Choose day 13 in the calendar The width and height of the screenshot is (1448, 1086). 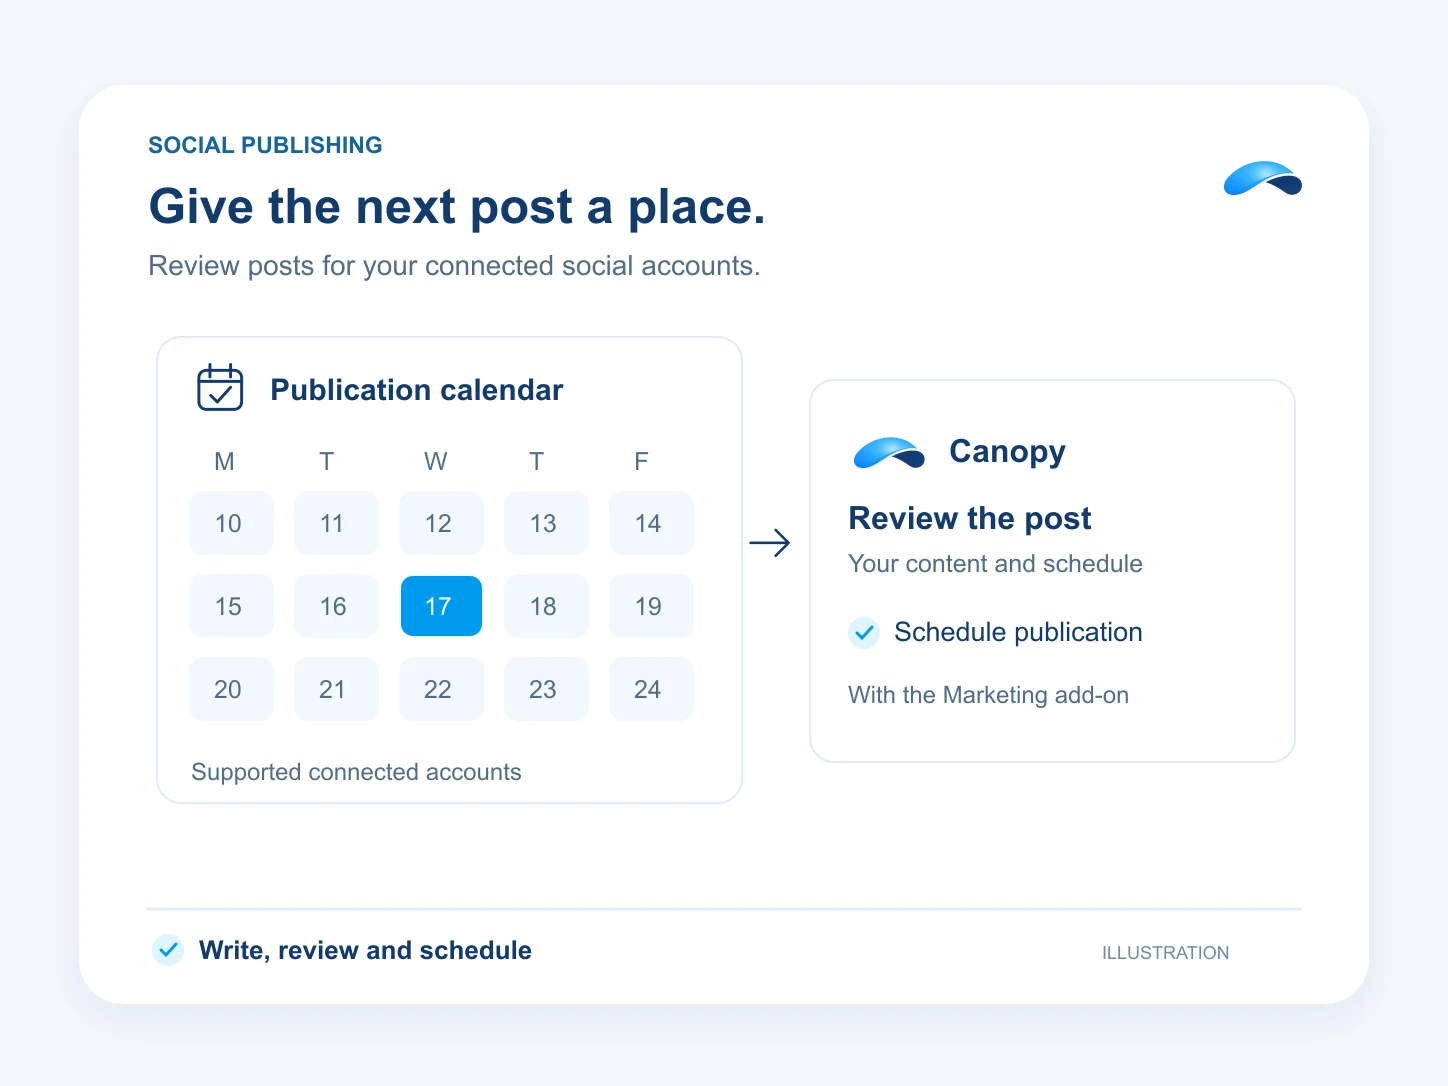point(546,523)
